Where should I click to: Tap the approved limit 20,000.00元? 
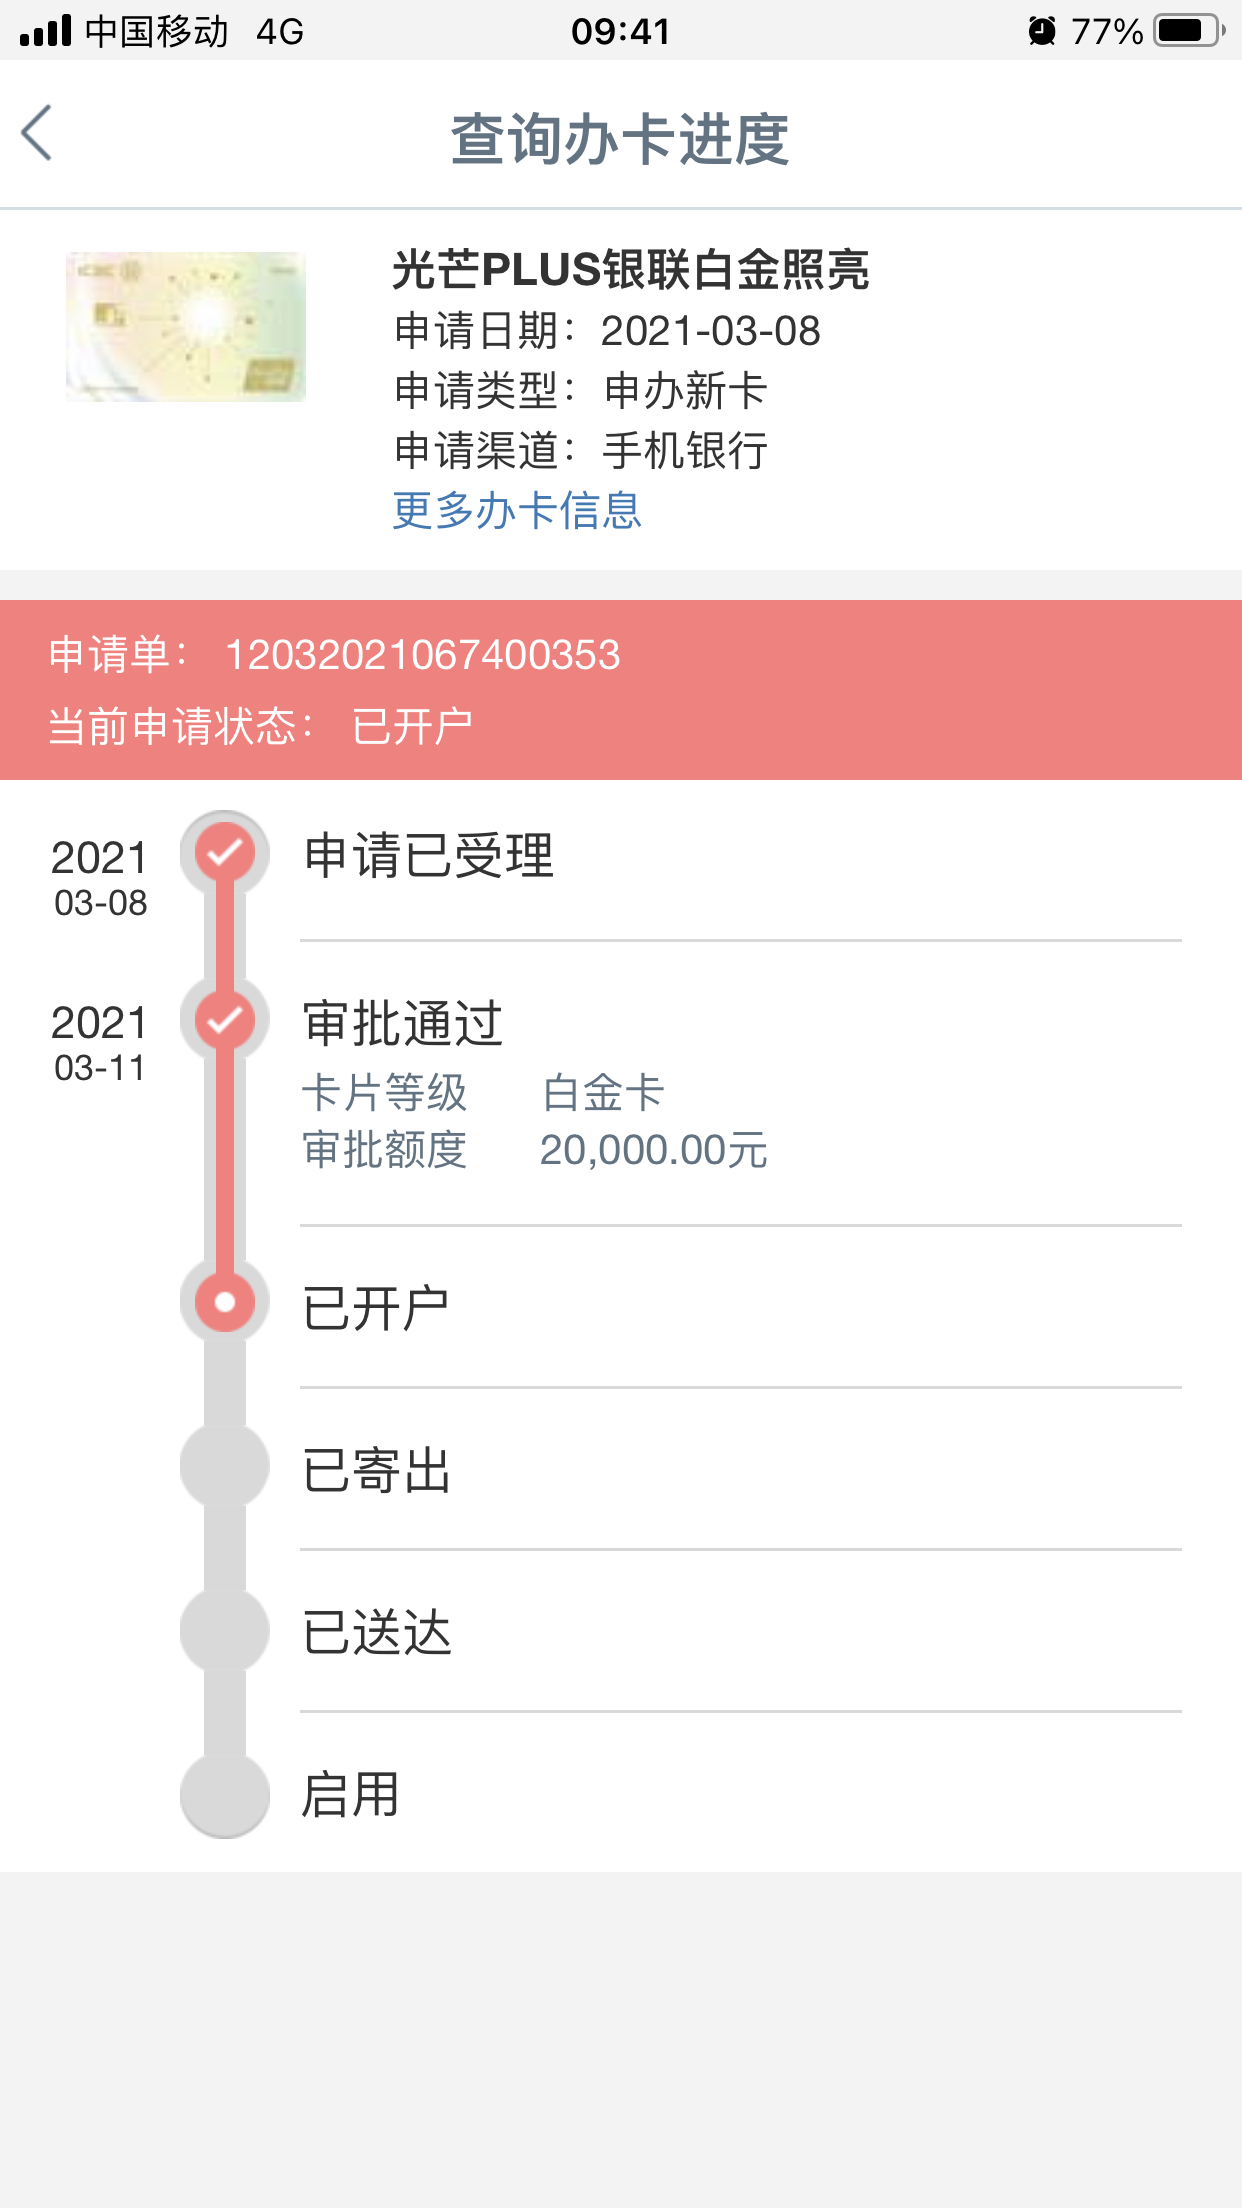[654, 1150]
